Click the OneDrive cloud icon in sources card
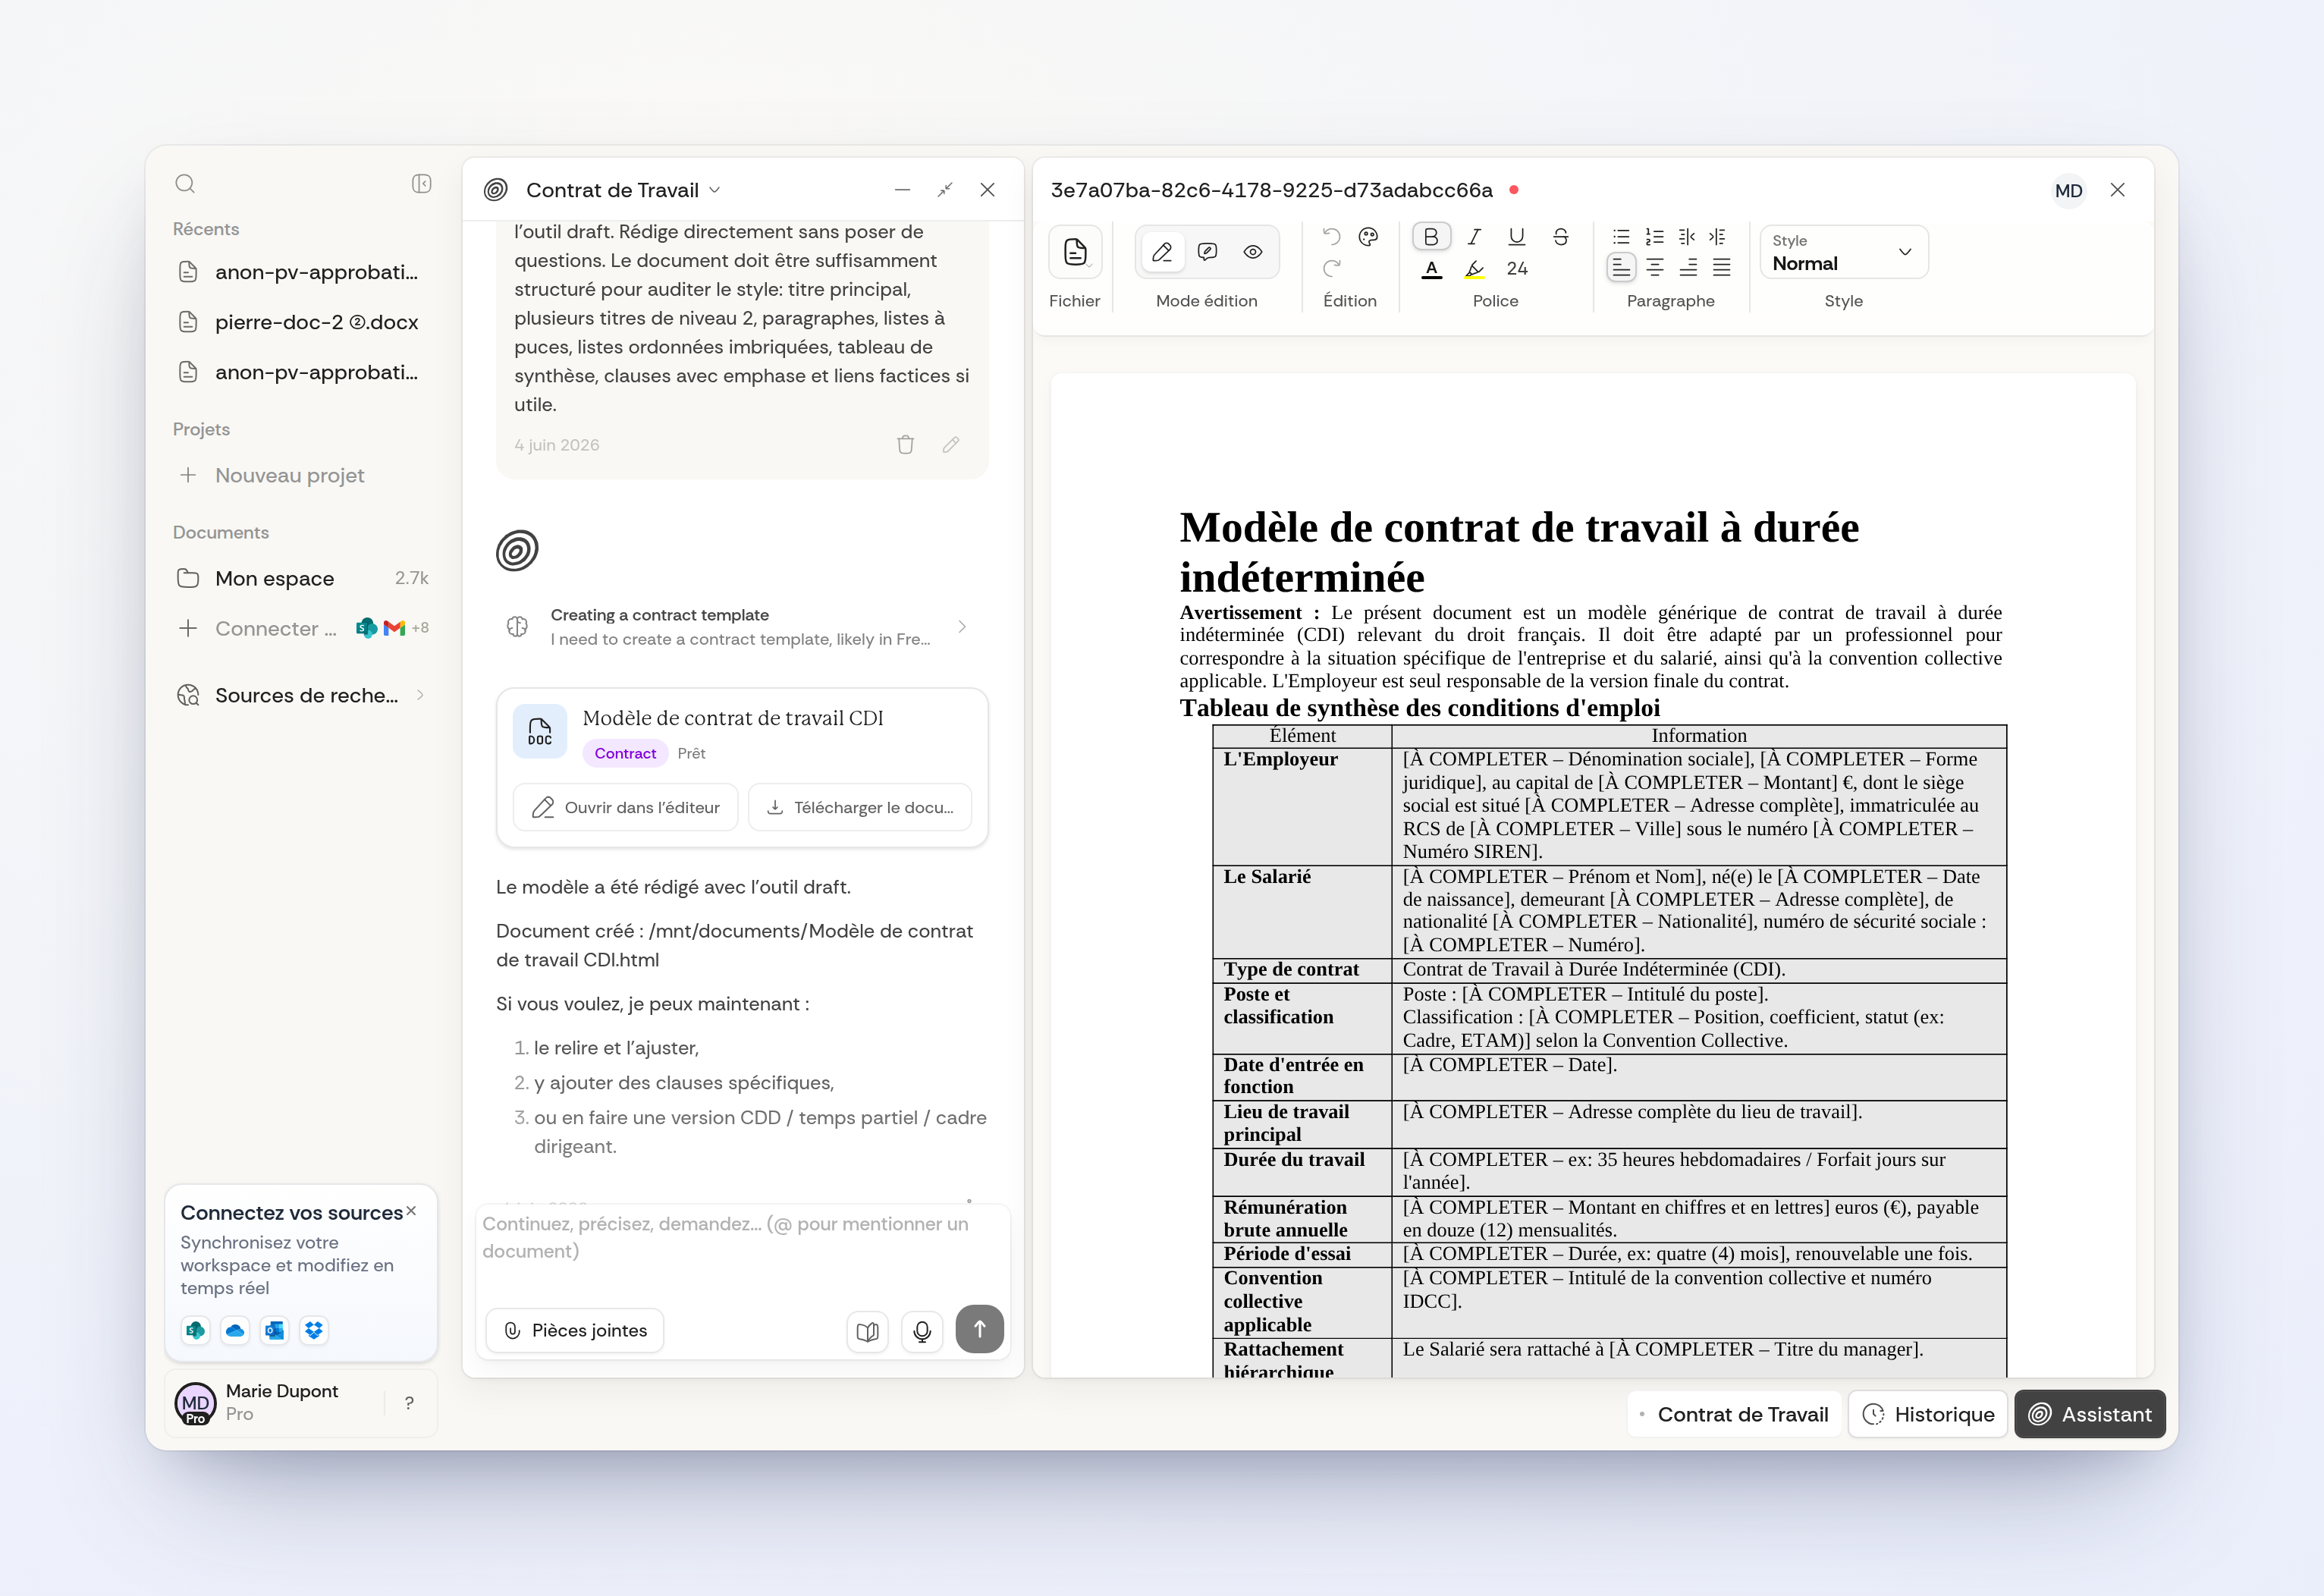Viewport: 2324px width, 1596px height. (235, 1330)
